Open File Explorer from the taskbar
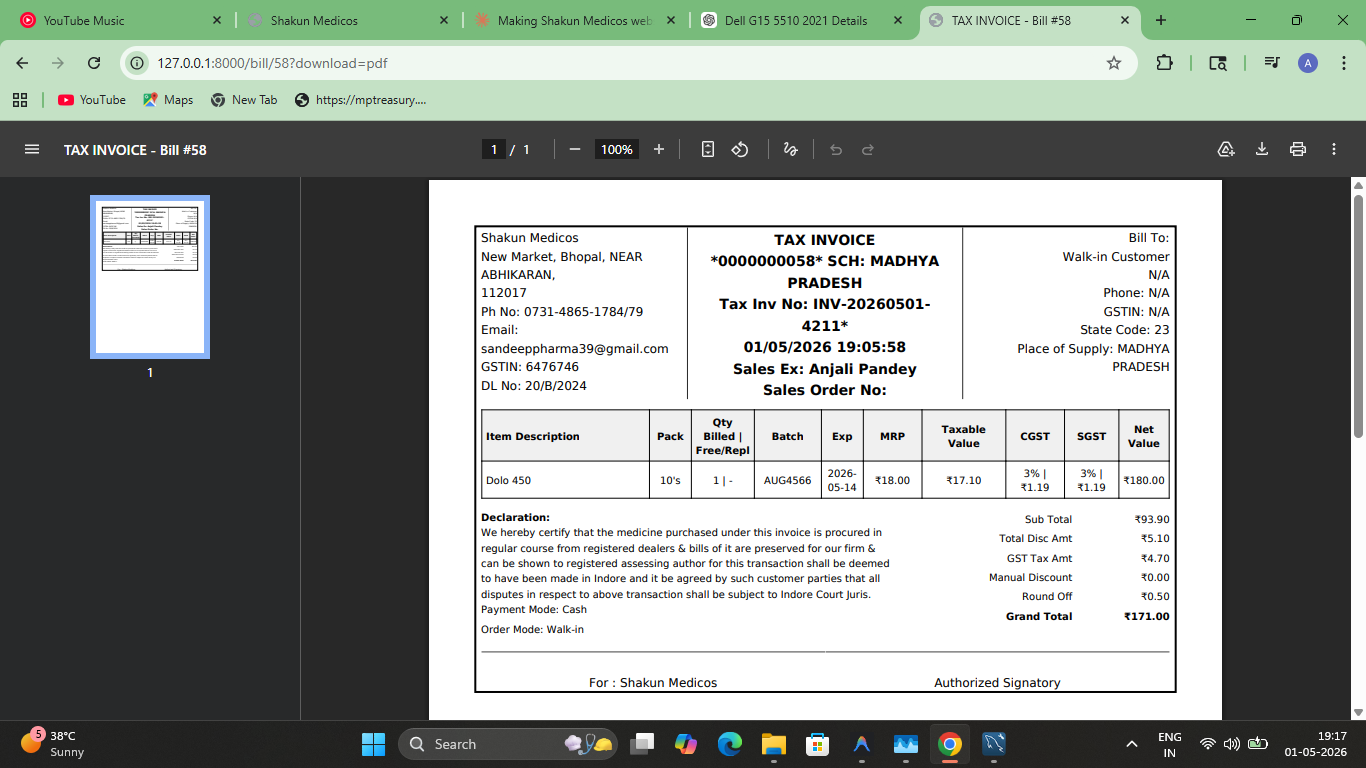Viewport: 1366px width, 768px height. coord(774,744)
